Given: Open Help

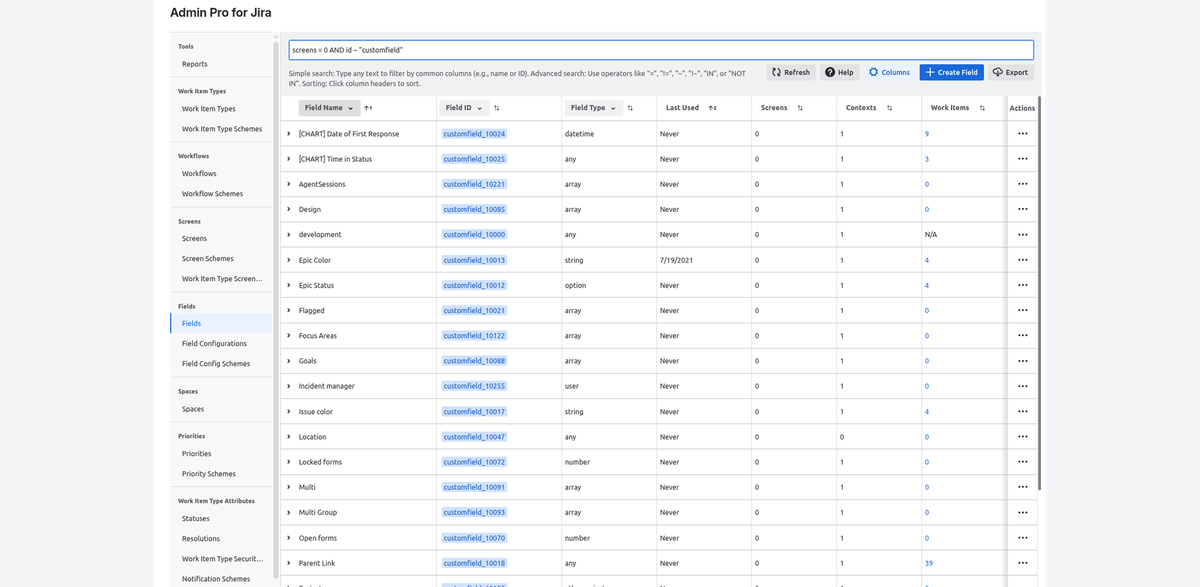Looking at the screenshot, I should tap(840, 72).
